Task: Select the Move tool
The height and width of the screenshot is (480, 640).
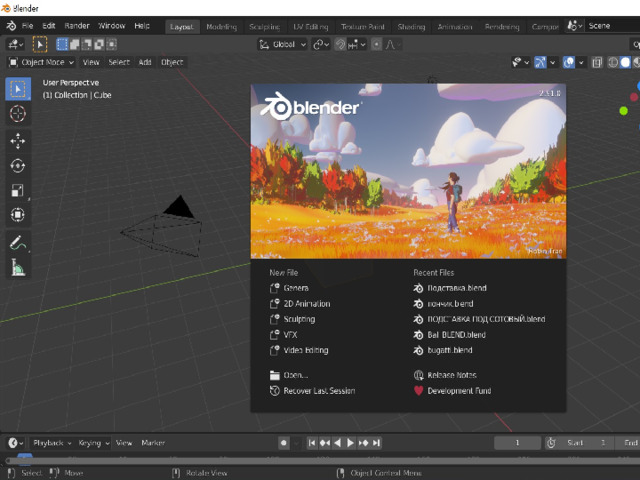Action: pos(18,141)
